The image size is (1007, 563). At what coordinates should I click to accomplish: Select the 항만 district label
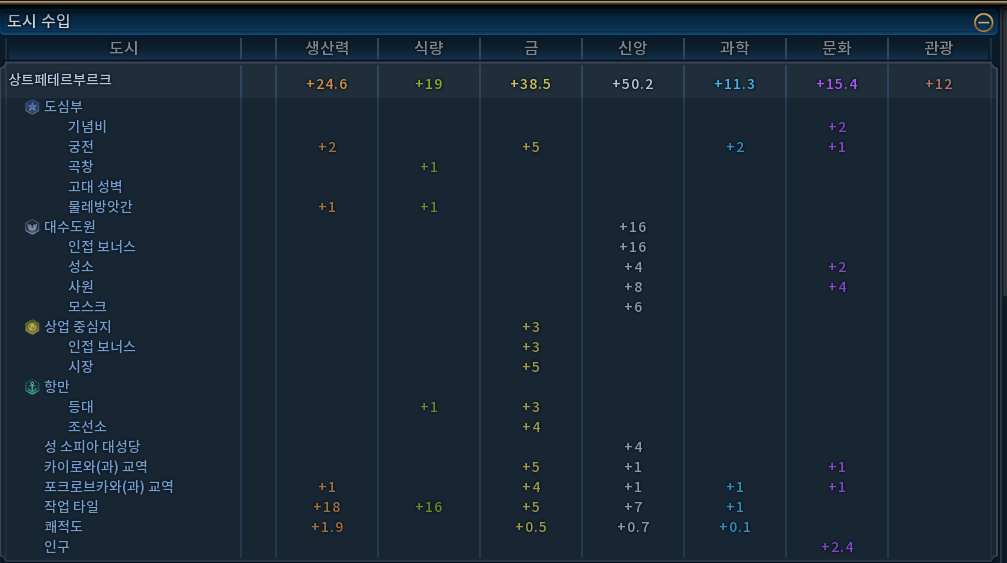(57, 386)
